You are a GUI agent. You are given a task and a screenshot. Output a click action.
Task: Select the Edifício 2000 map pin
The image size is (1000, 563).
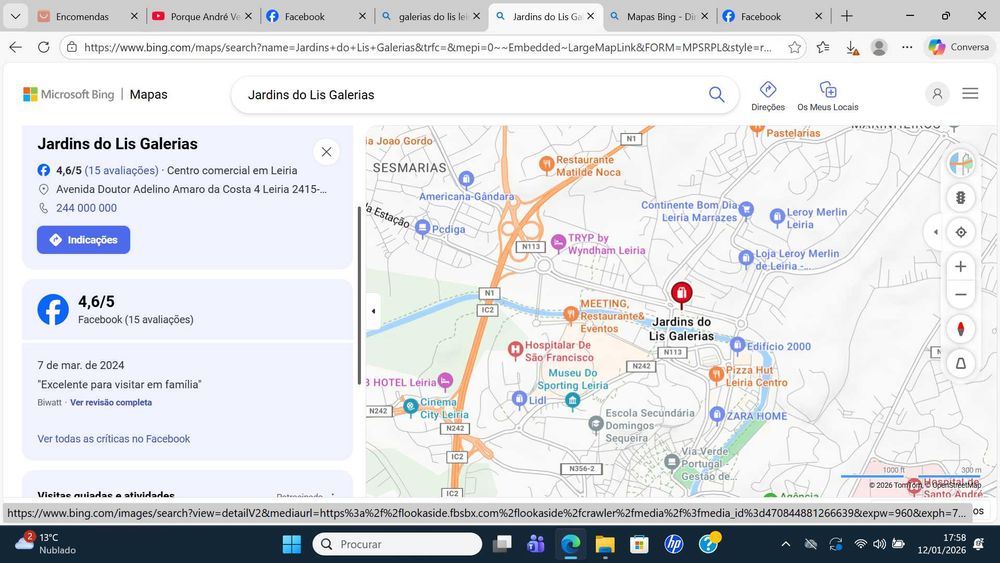pyautogui.click(x=737, y=346)
